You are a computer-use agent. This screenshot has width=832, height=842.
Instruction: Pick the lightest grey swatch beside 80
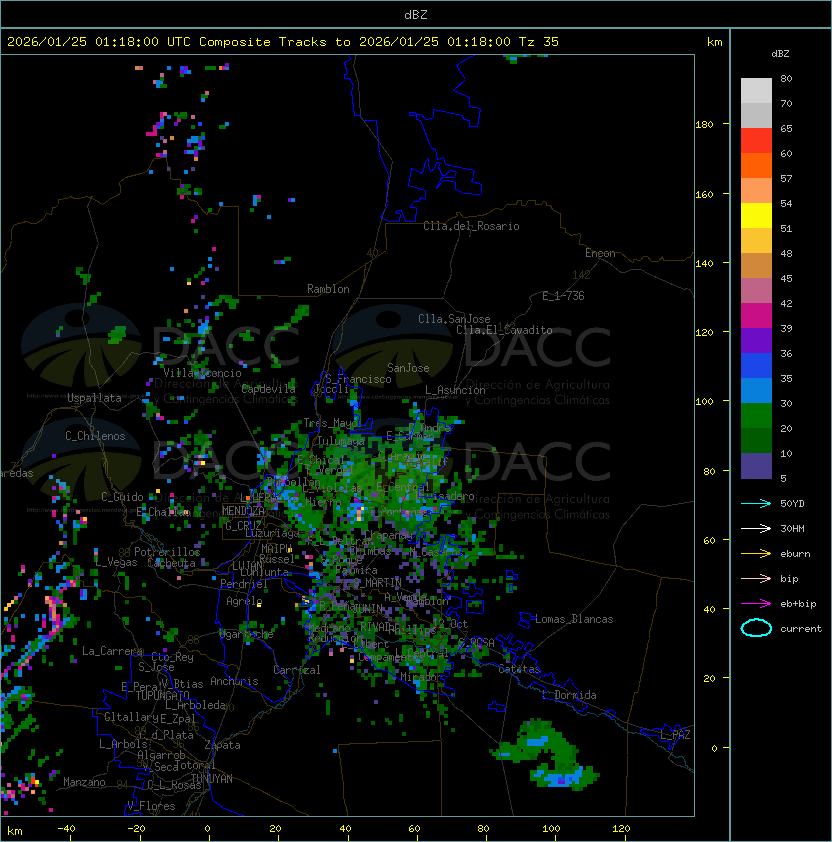coord(756,91)
